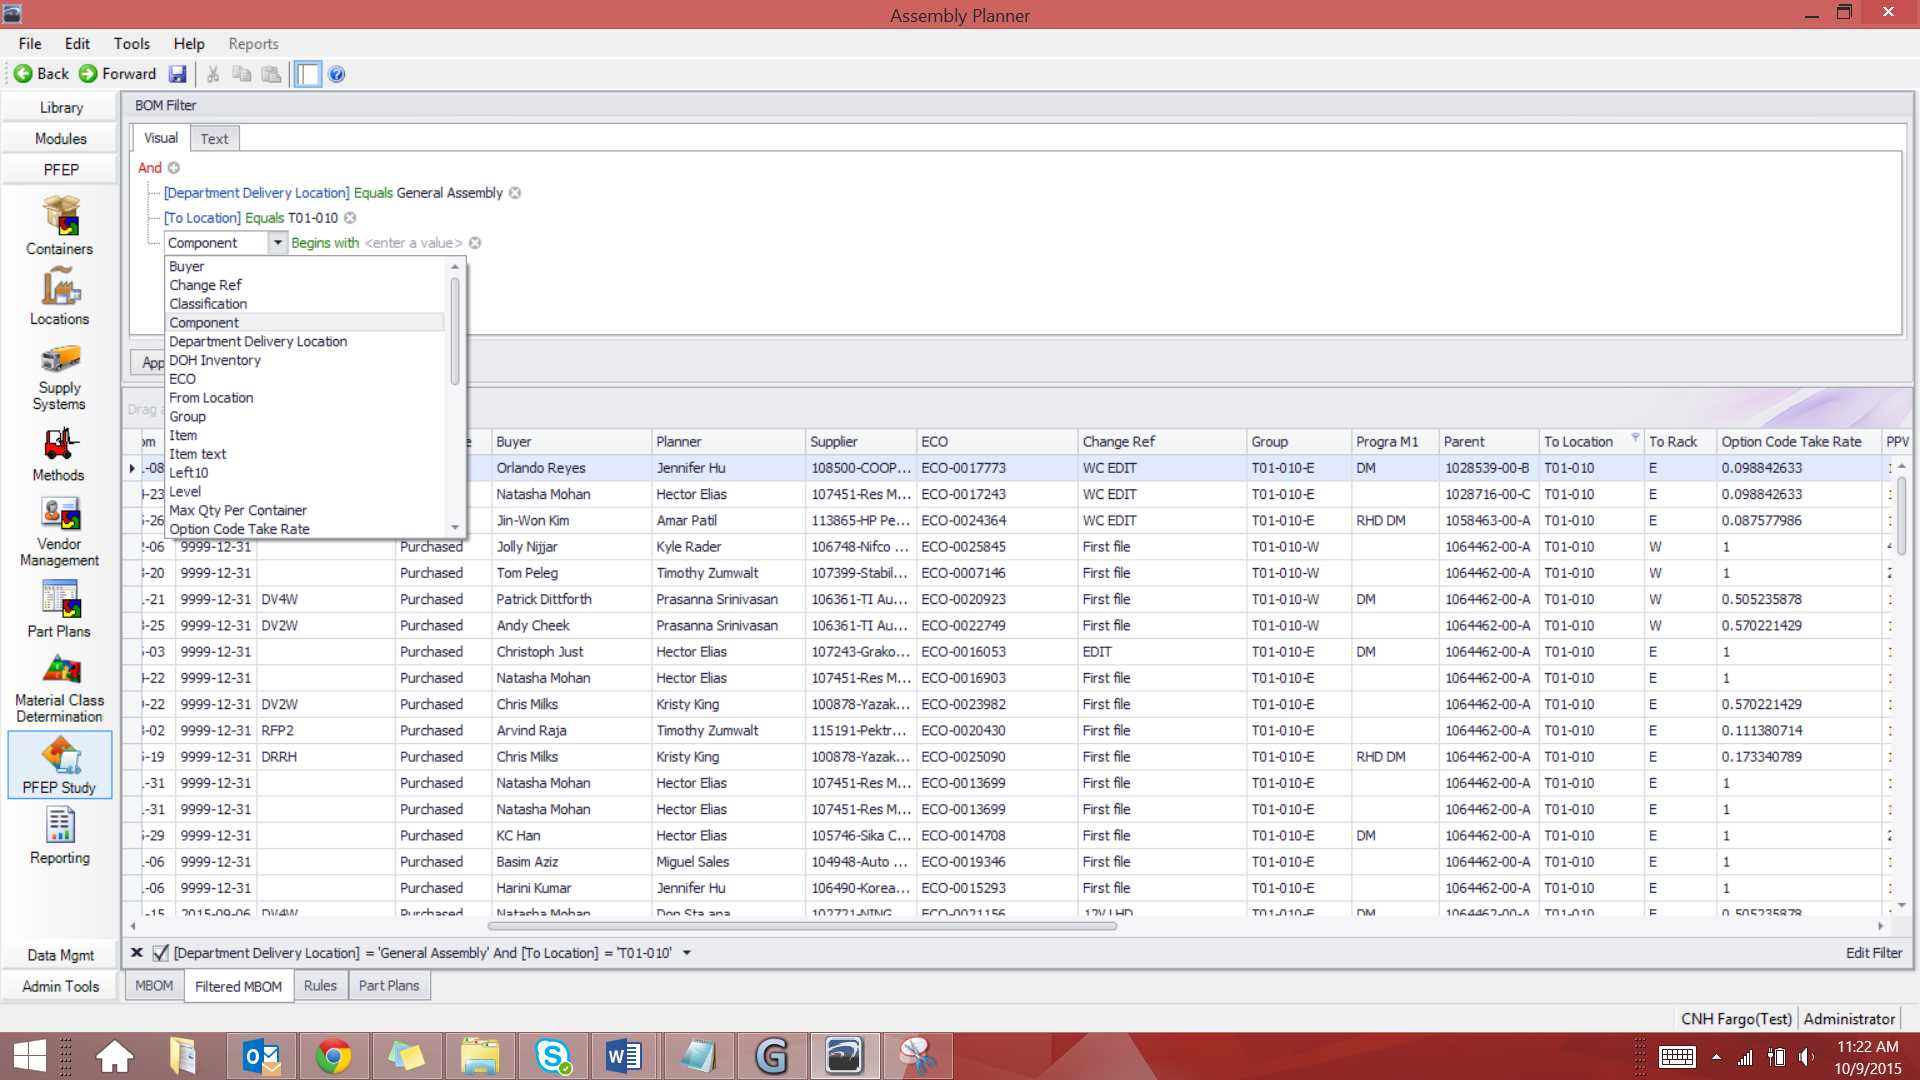Open Material Class Determination module
Viewport: 1920px width, 1080px height.
click(60, 688)
